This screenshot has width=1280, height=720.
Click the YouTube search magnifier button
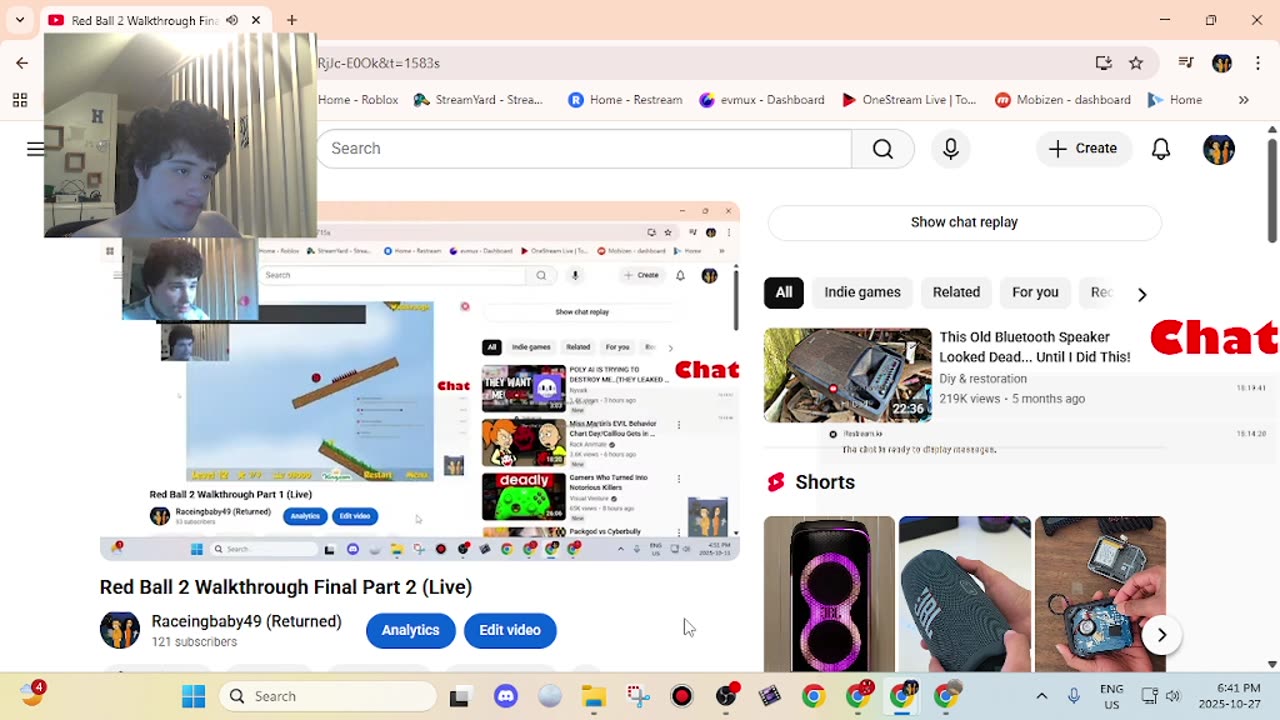click(883, 148)
